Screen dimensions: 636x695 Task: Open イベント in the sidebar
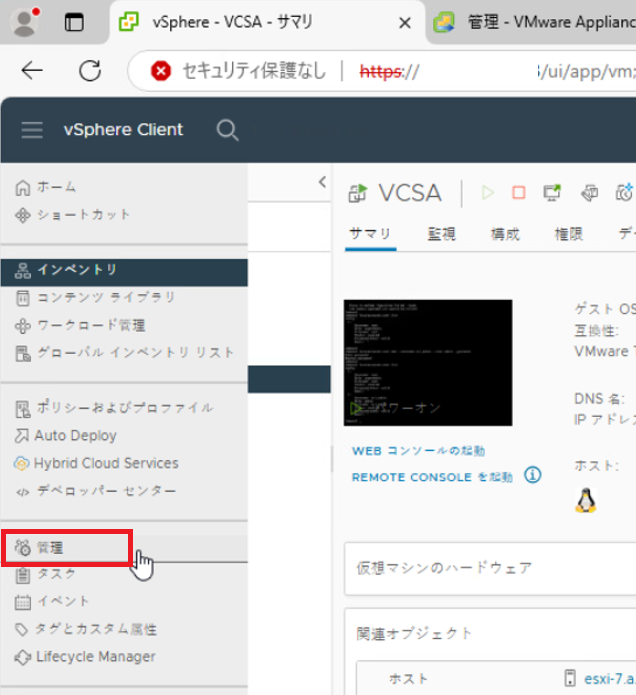63,601
